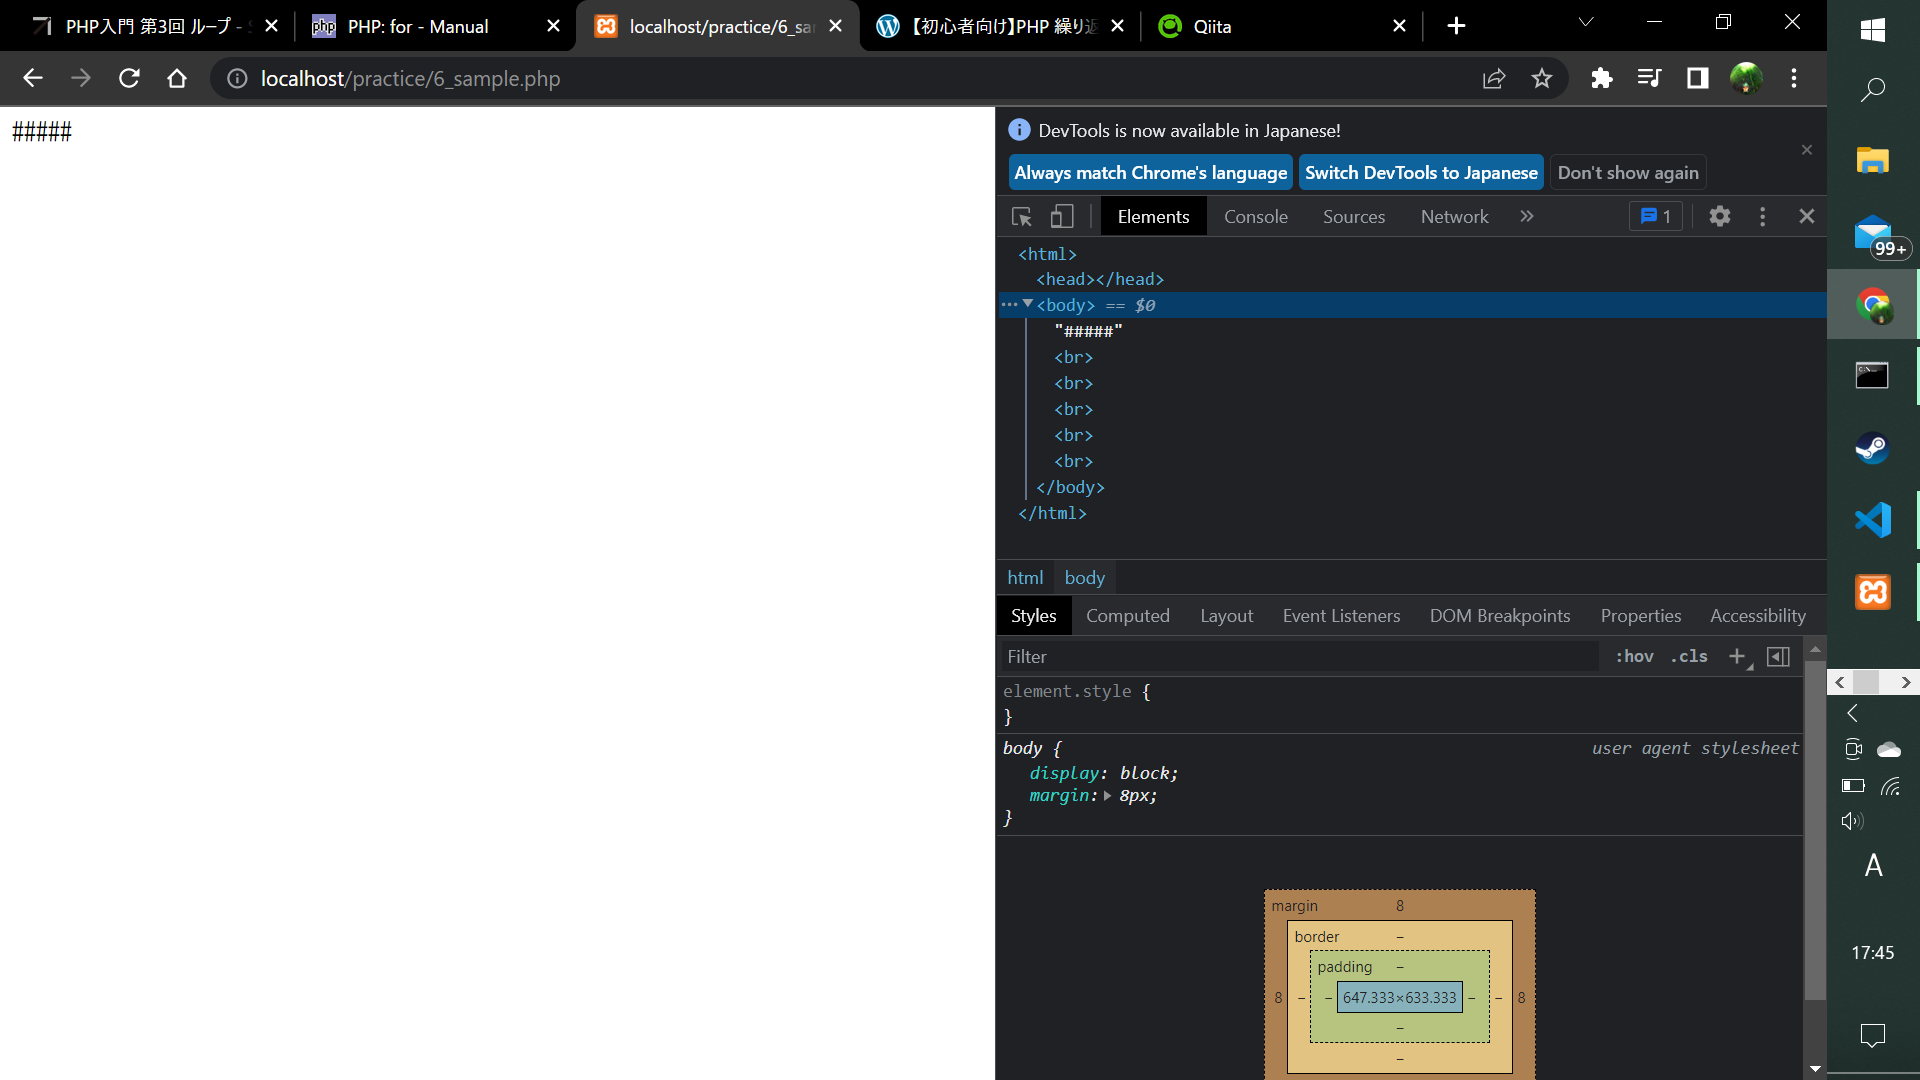Select the head element in the DOM tree
Viewport: 1920px width, 1080px height.
pyautogui.click(x=1100, y=279)
